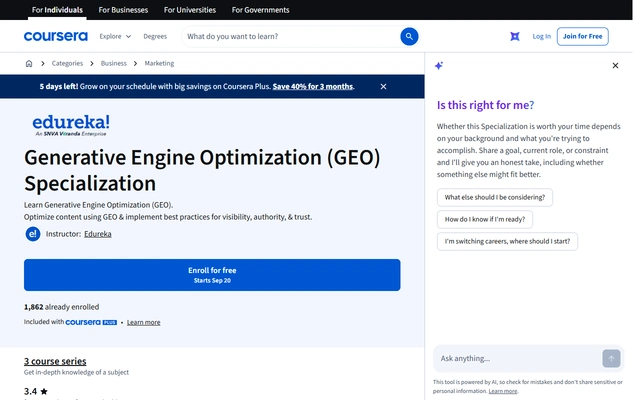Focus the 'Ask anything...' chat input
The width and height of the screenshot is (640, 400).
click(x=518, y=358)
